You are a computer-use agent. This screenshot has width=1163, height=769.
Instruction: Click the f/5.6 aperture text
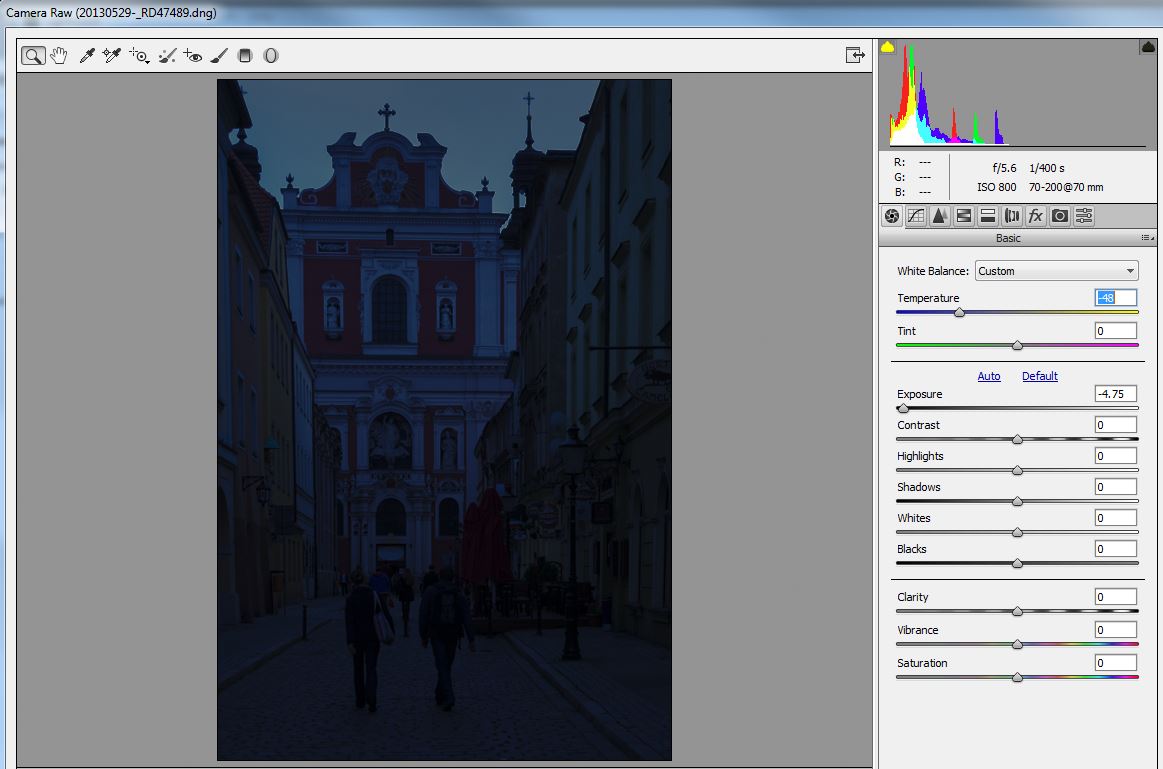(1004, 168)
